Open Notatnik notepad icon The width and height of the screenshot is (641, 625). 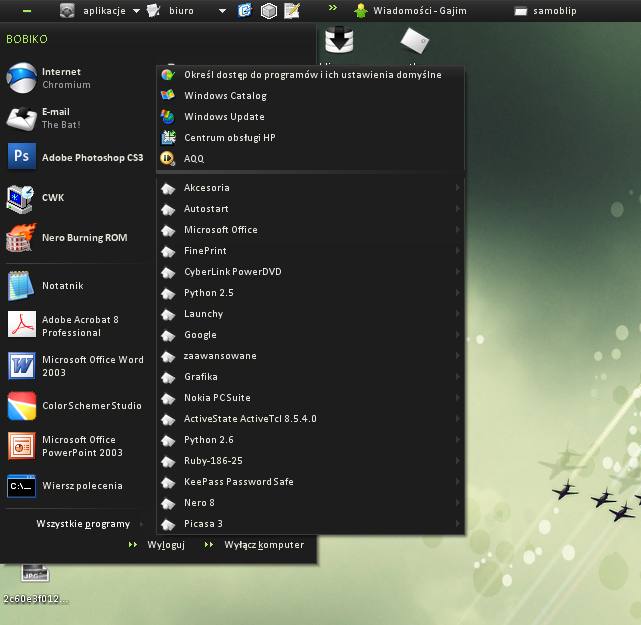pyautogui.click(x=21, y=285)
